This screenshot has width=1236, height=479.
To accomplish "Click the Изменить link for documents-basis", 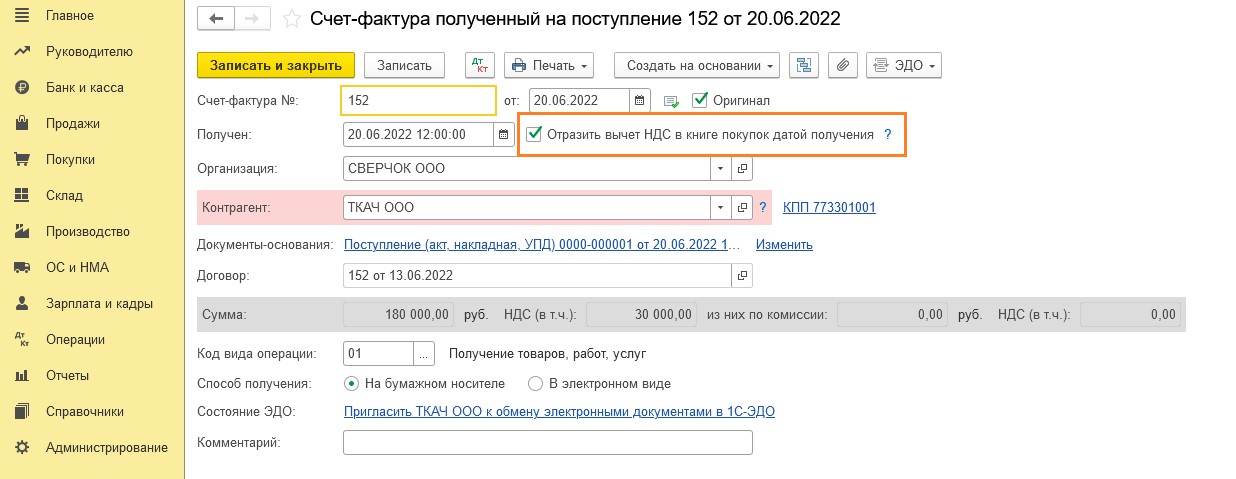I will 784,245.
